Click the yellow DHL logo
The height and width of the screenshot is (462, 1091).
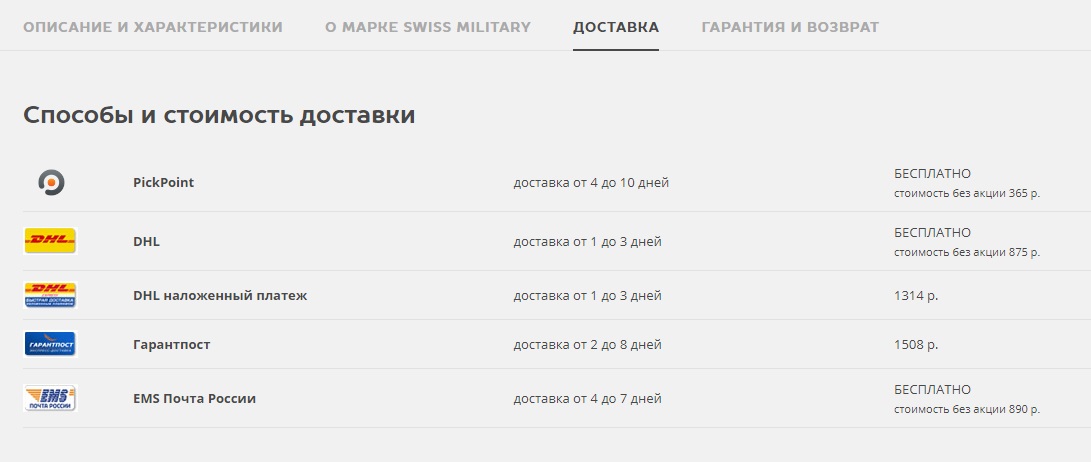[x=50, y=241]
